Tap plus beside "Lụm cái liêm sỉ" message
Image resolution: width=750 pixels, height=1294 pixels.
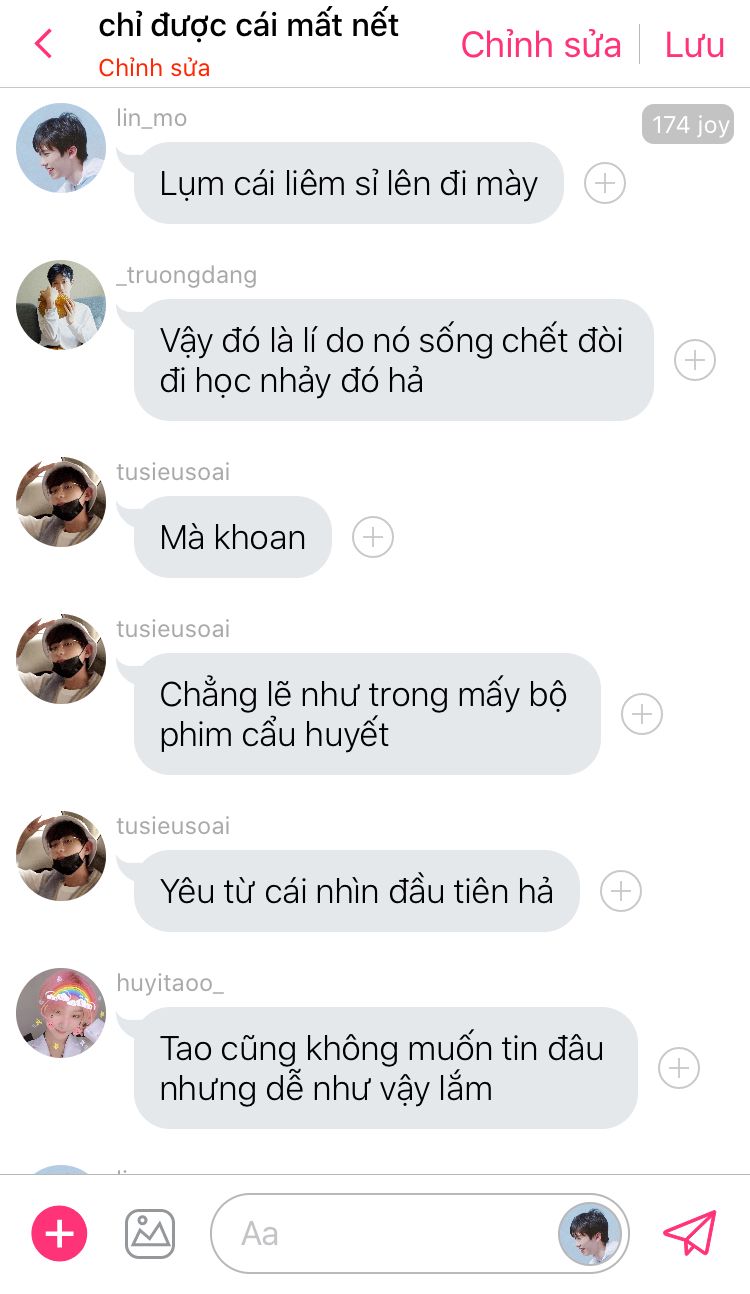coord(605,183)
